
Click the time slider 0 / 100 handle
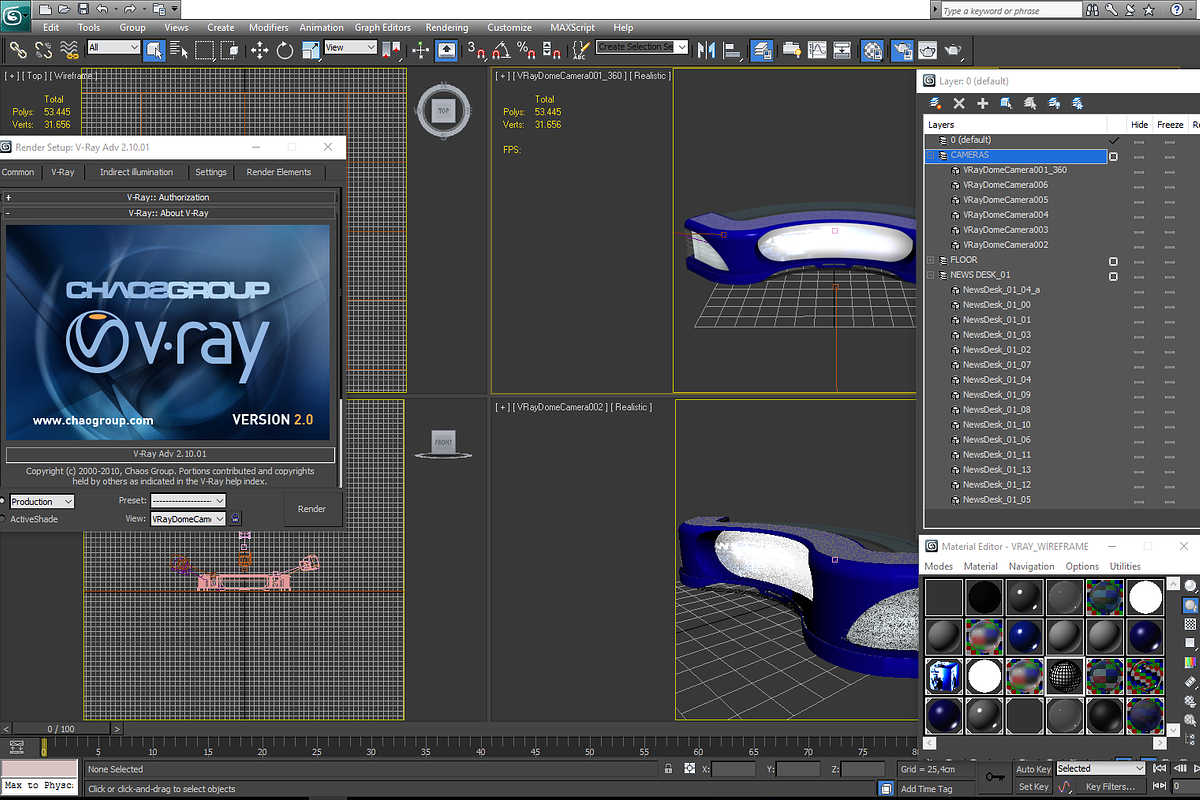pyautogui.click(x=60, y=729)
